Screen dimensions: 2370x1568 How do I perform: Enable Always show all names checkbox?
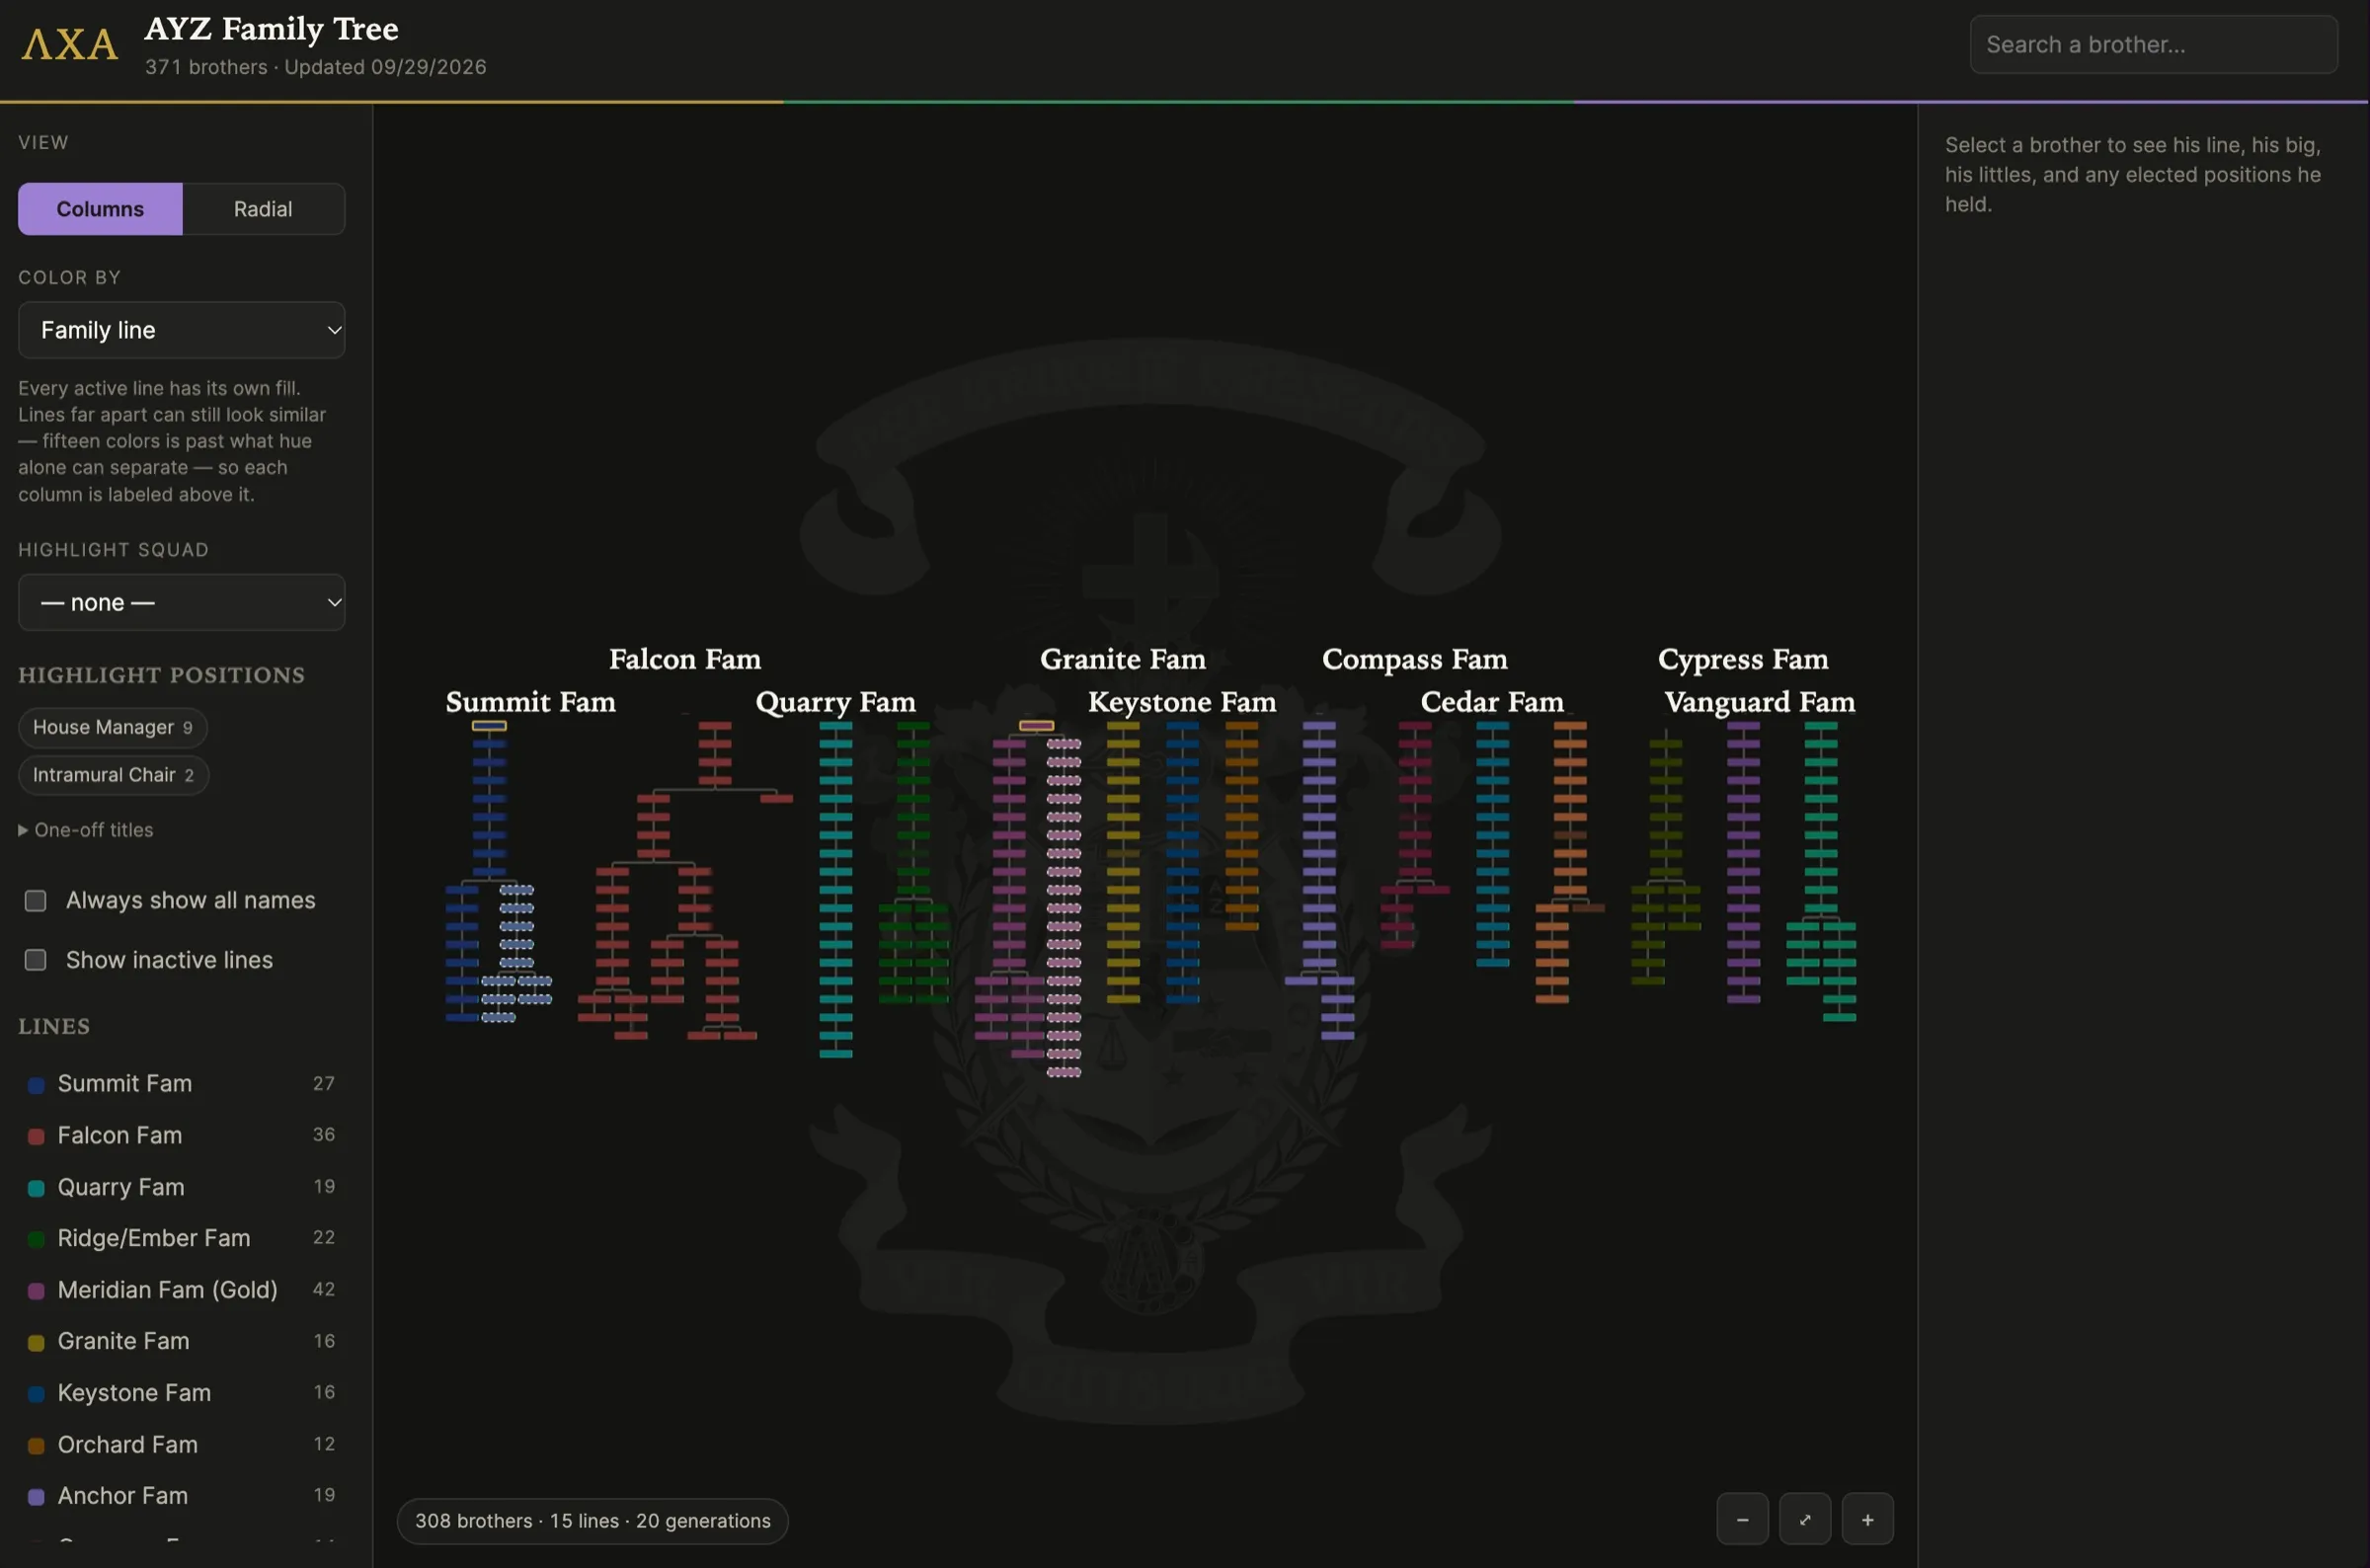coord(36,901)
